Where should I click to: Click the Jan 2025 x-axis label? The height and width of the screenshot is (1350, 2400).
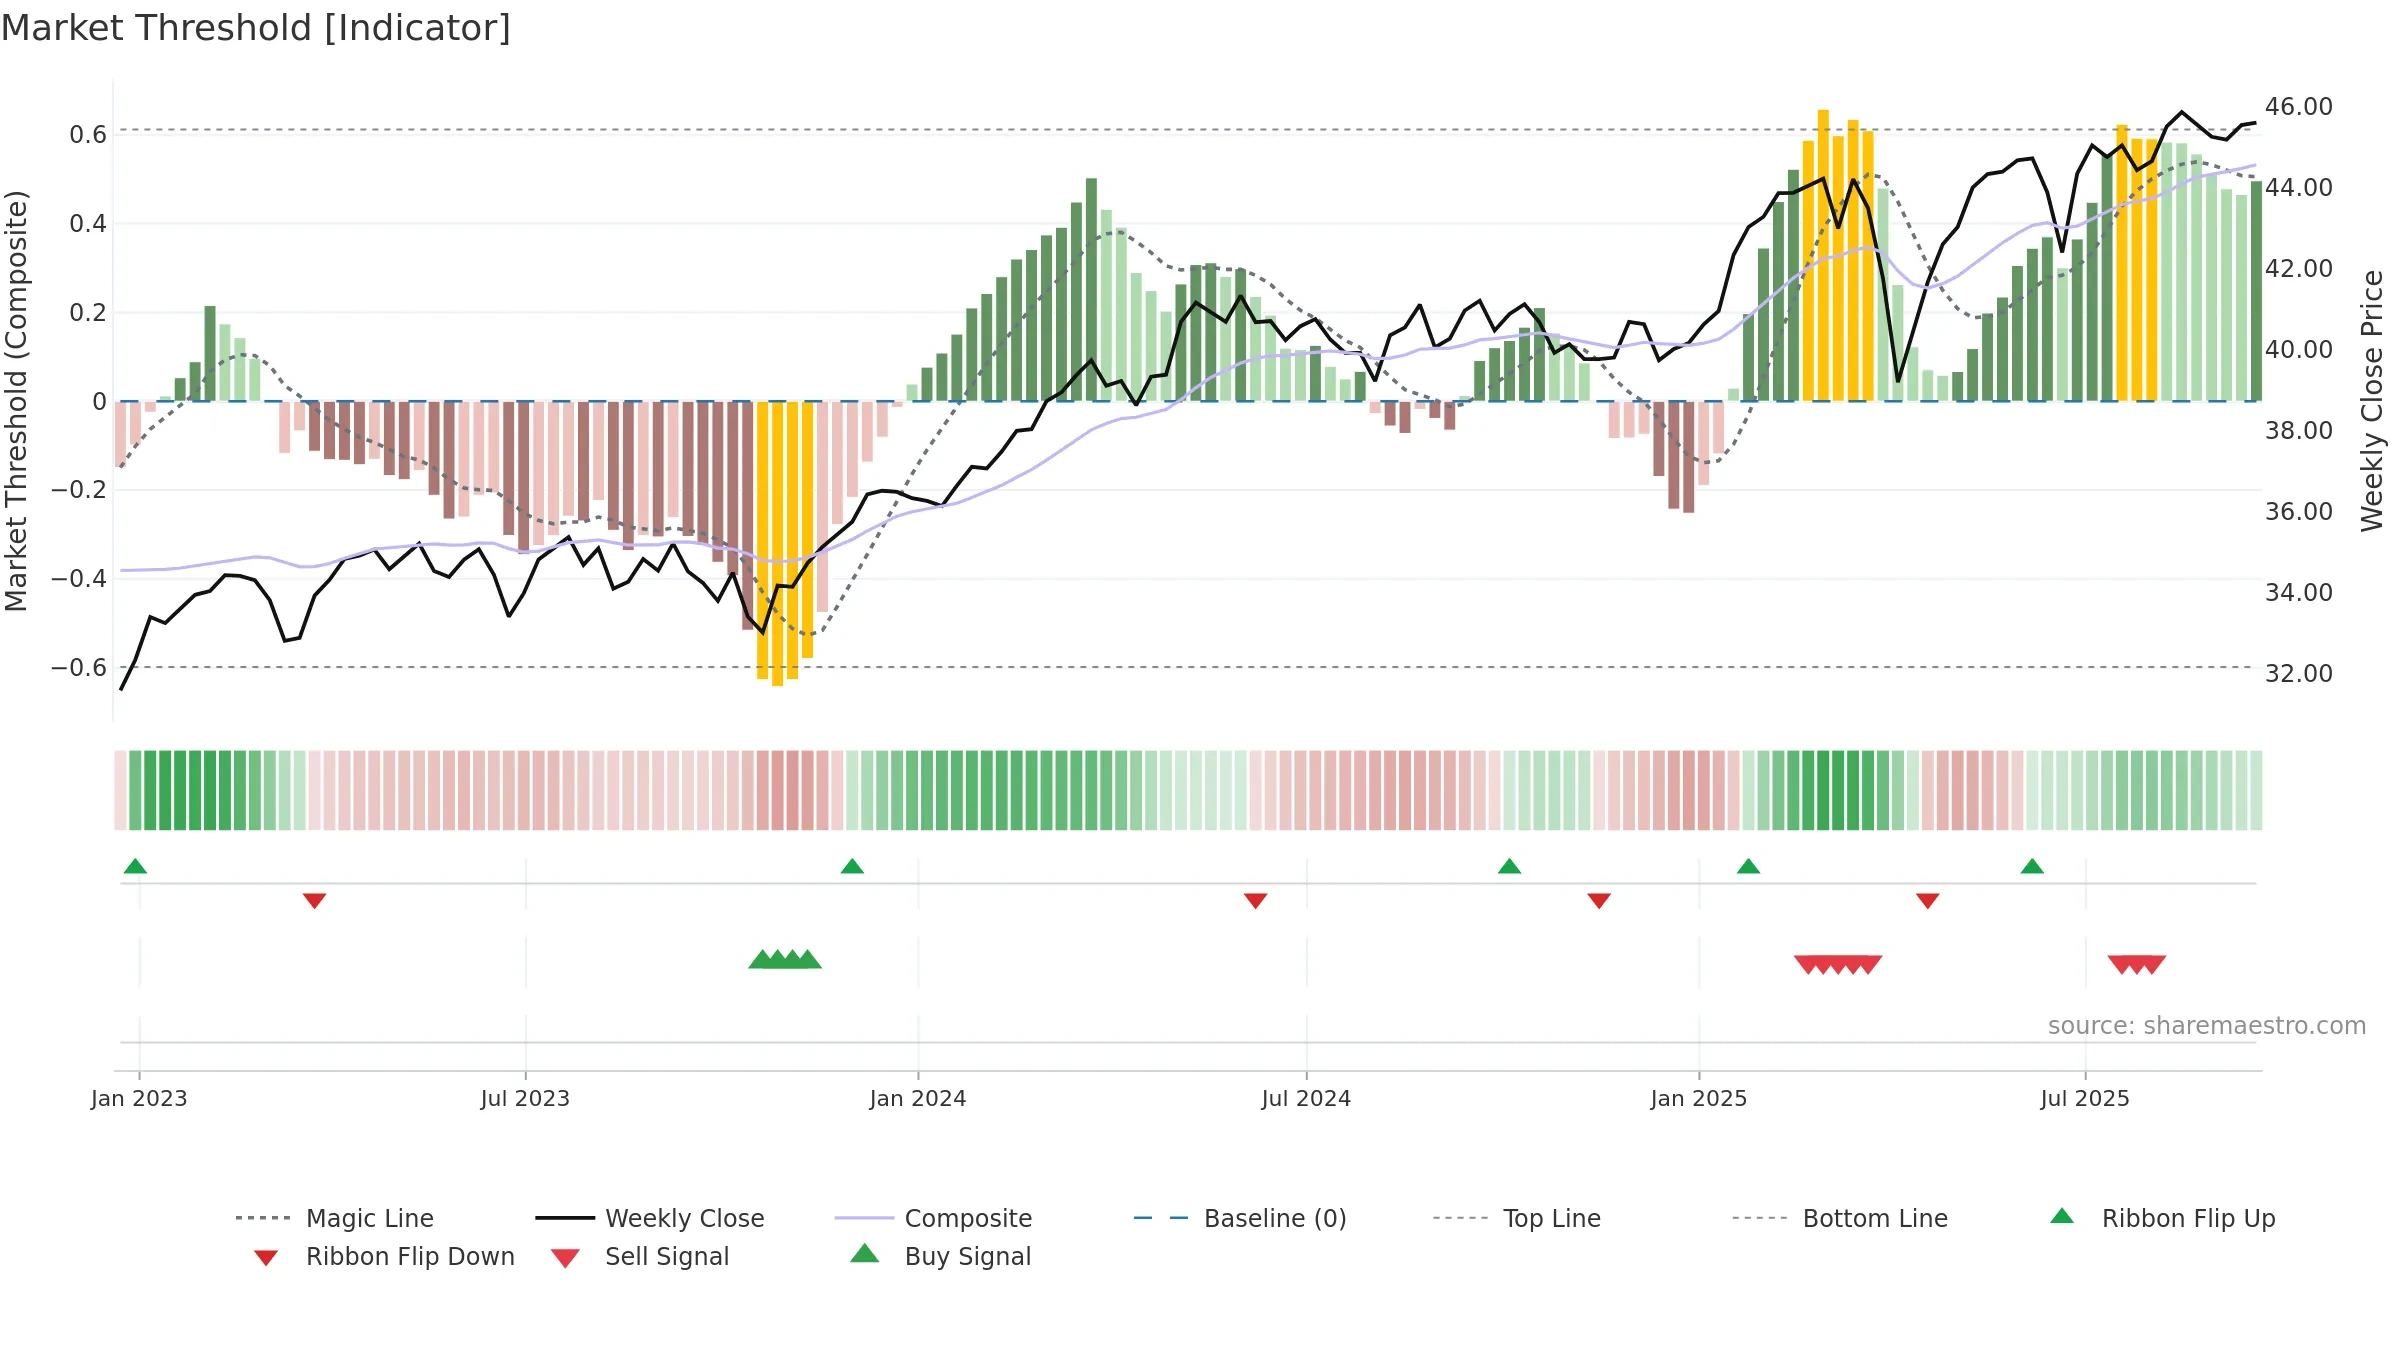point(1699,1098)
